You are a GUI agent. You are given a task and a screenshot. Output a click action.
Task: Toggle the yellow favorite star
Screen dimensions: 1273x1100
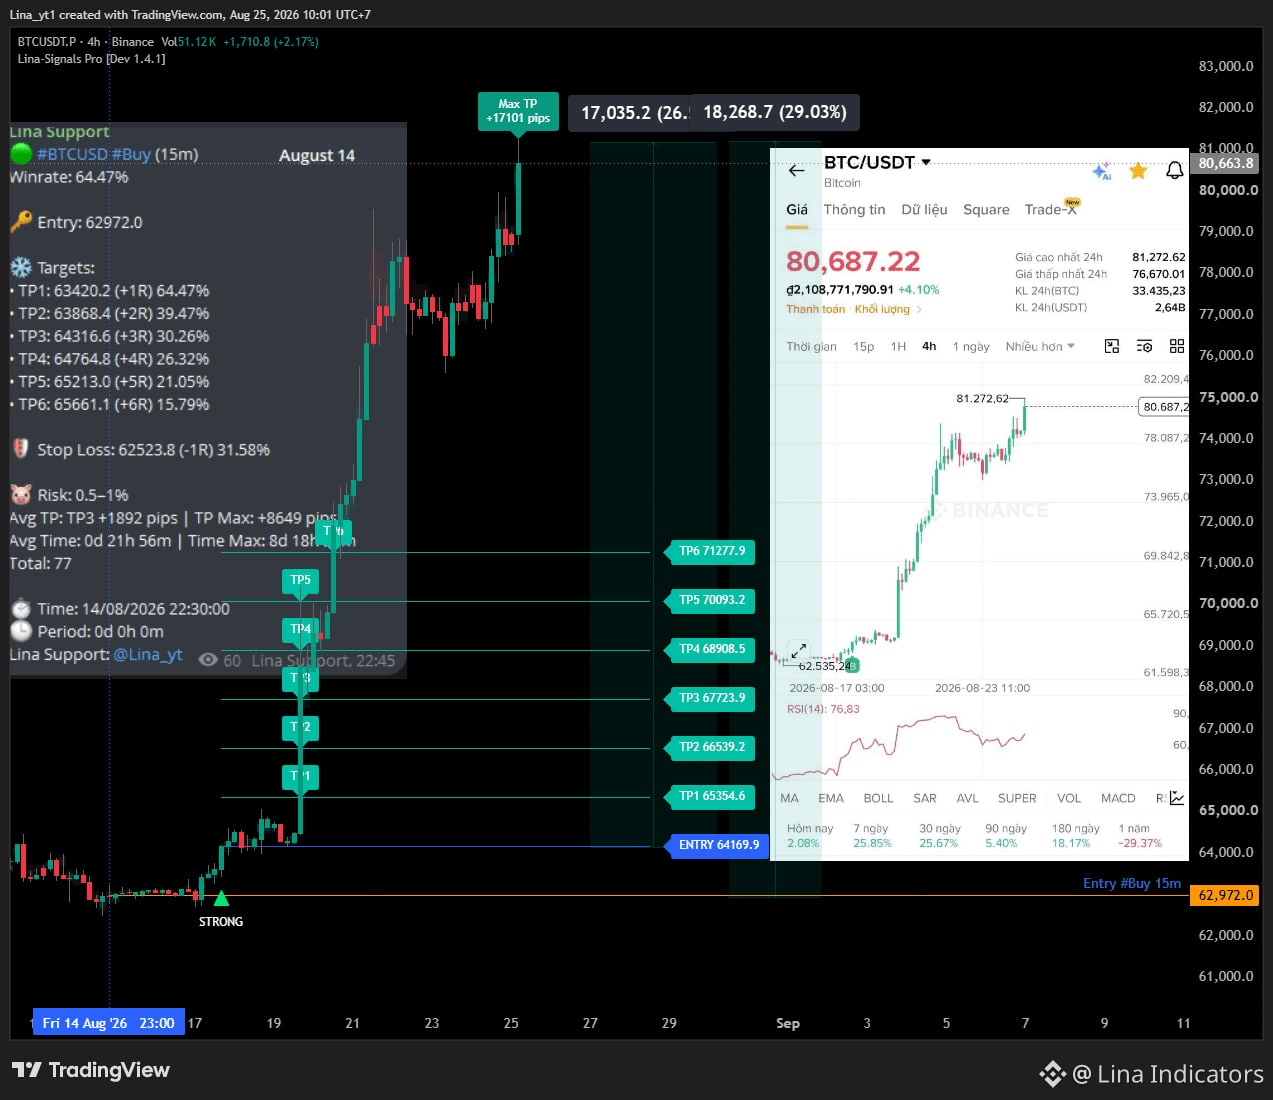[1138, 171]
